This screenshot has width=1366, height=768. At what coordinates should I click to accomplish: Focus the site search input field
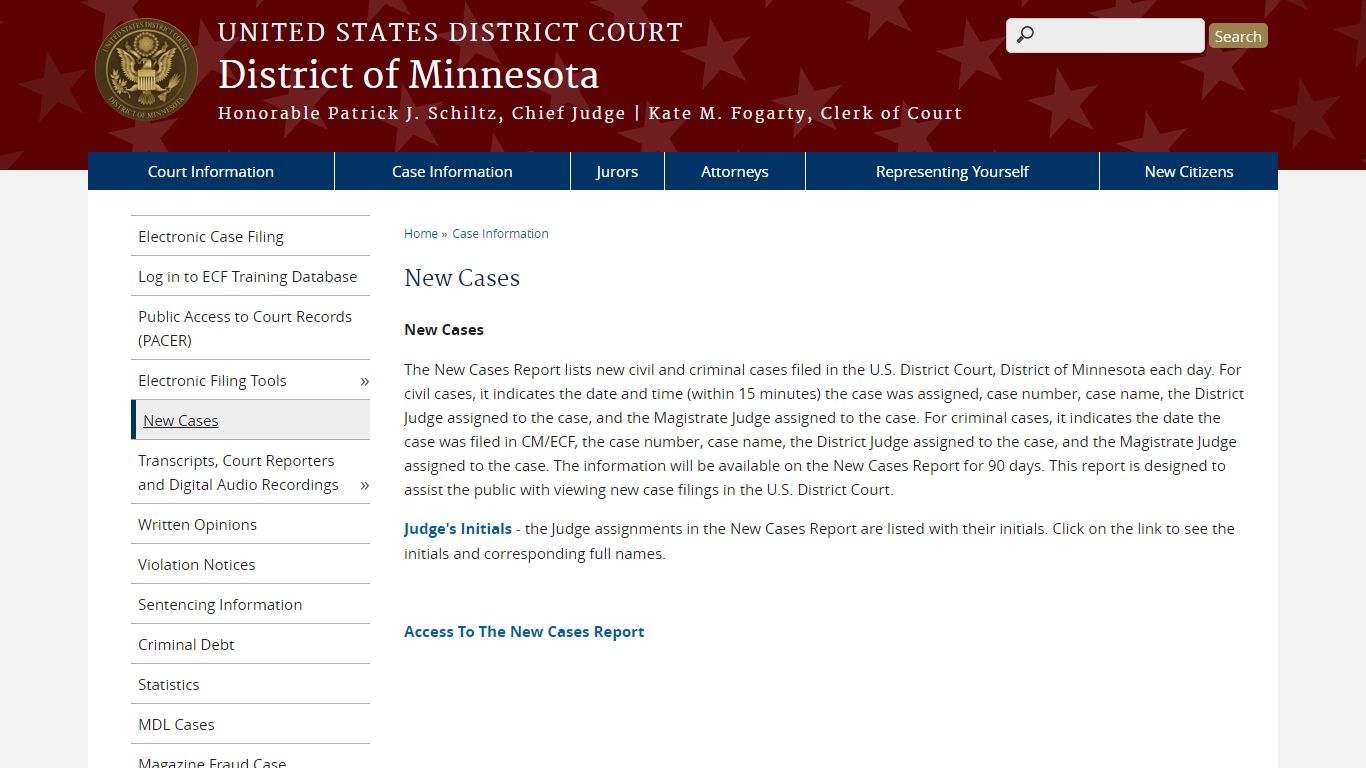(x=1105, y=36)
